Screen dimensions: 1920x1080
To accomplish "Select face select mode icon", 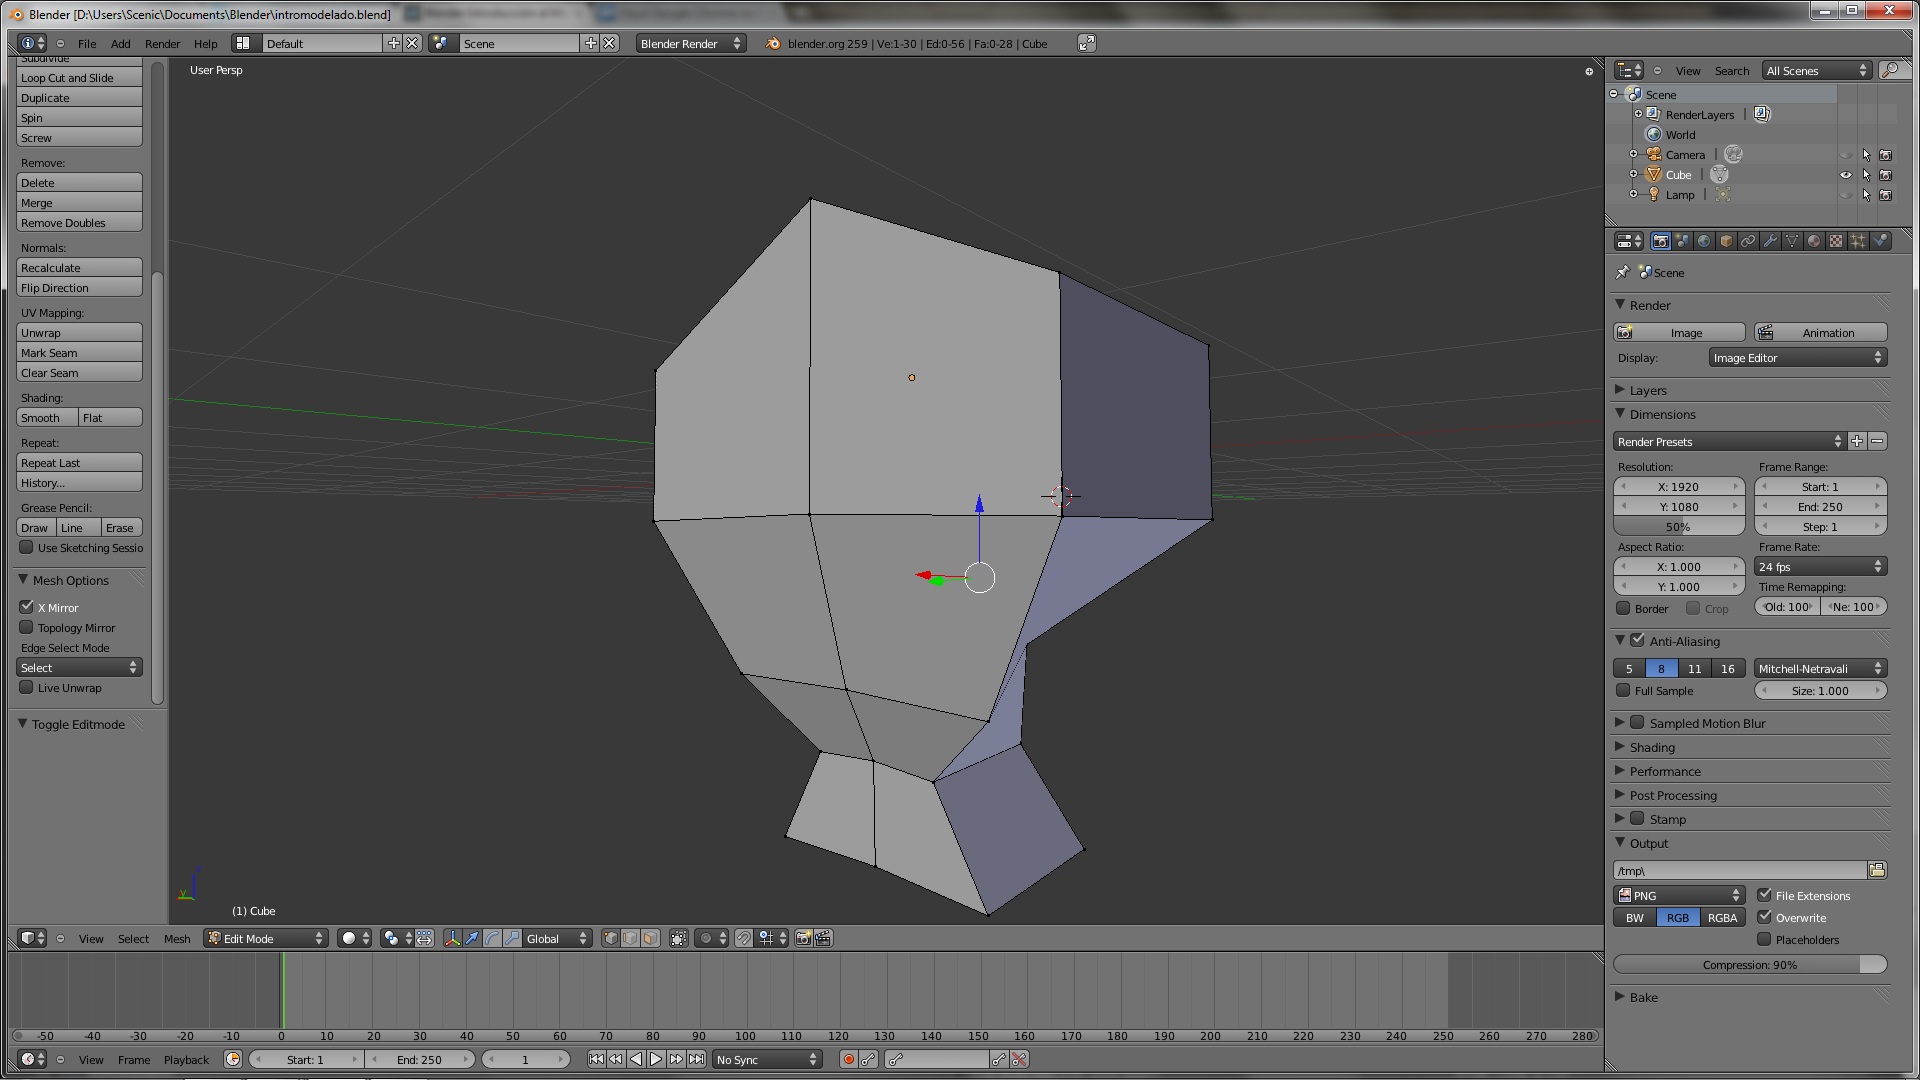I will tap(650, 939).
